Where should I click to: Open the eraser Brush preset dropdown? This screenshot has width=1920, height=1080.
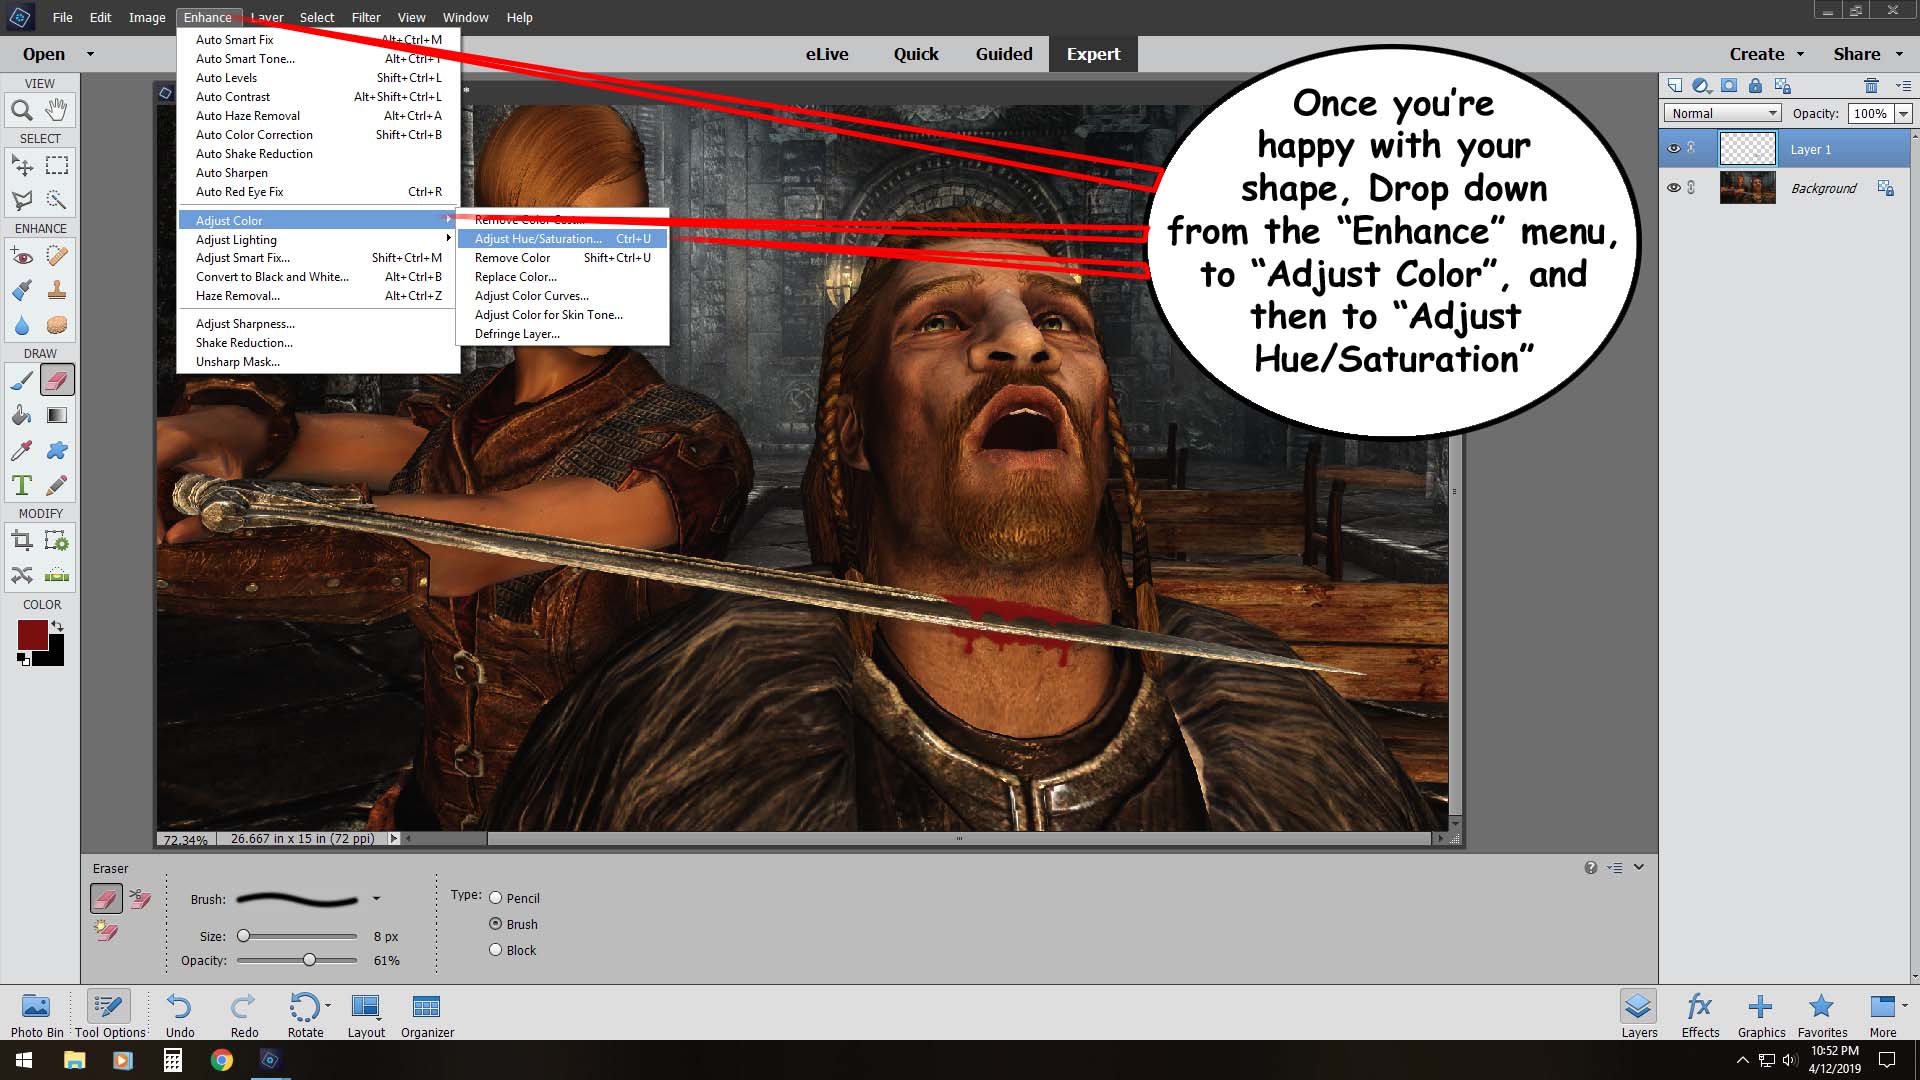click(x=376, y=899)
